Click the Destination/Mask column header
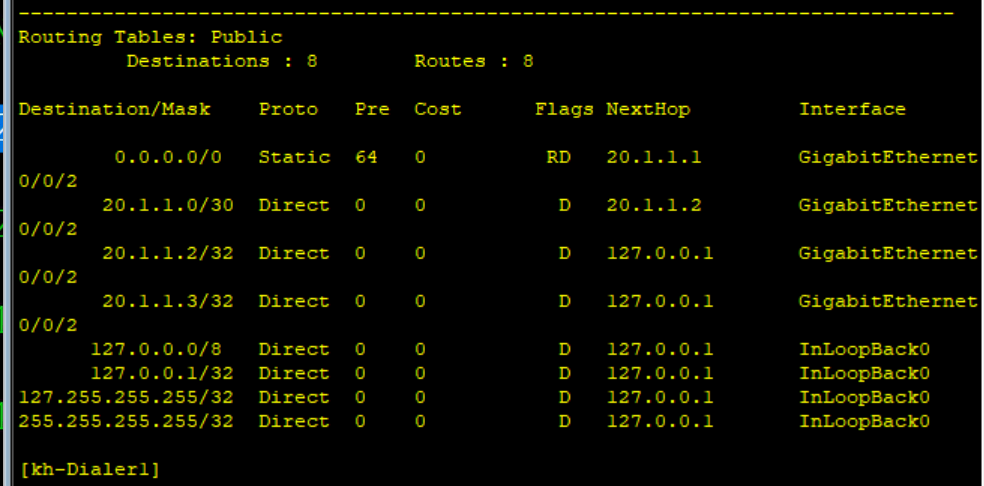Viewport: 984px width, 486px height. (114, 109)
